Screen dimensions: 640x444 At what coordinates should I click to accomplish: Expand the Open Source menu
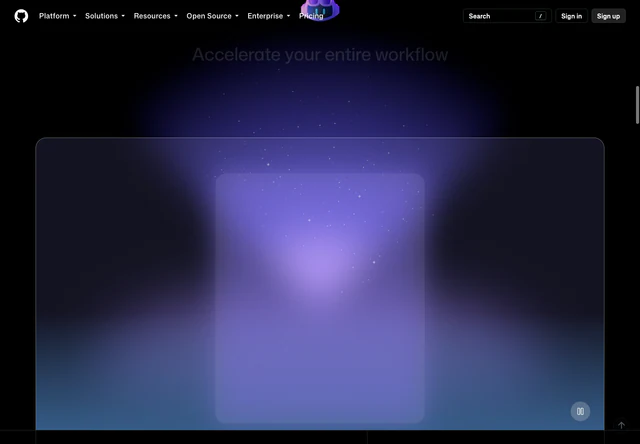pyautogui.click(x=212, y=16)
